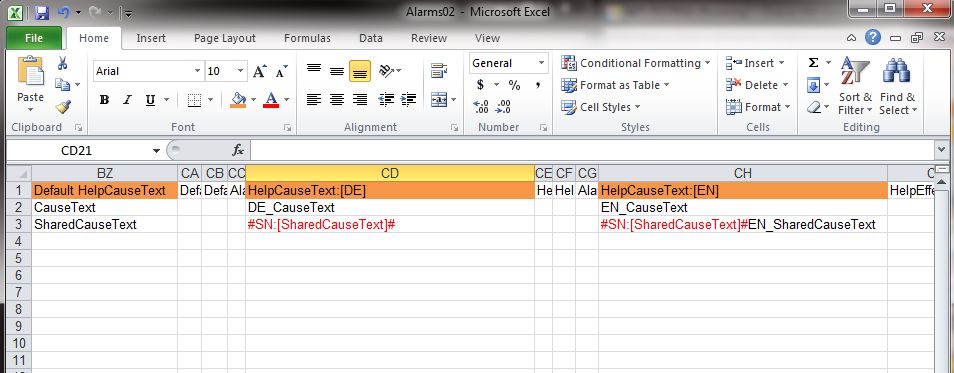Switch to the View tab

point(487,38)
